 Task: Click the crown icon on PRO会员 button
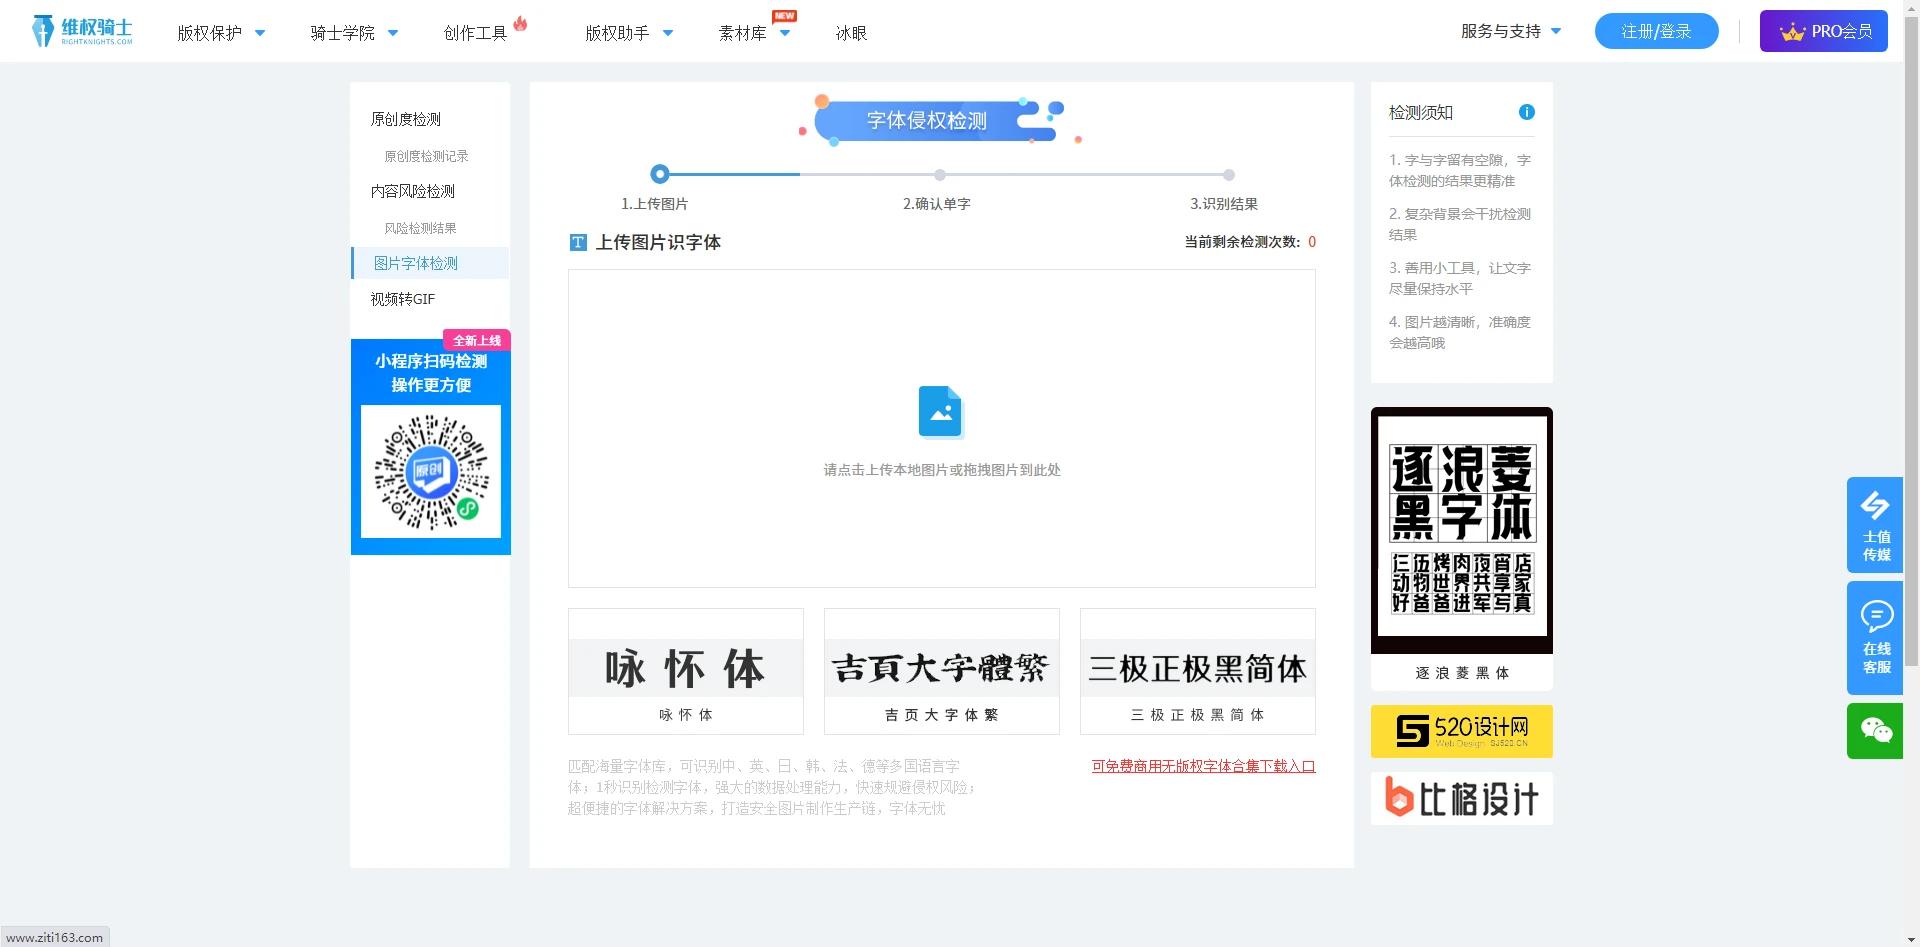[1791, 31]
